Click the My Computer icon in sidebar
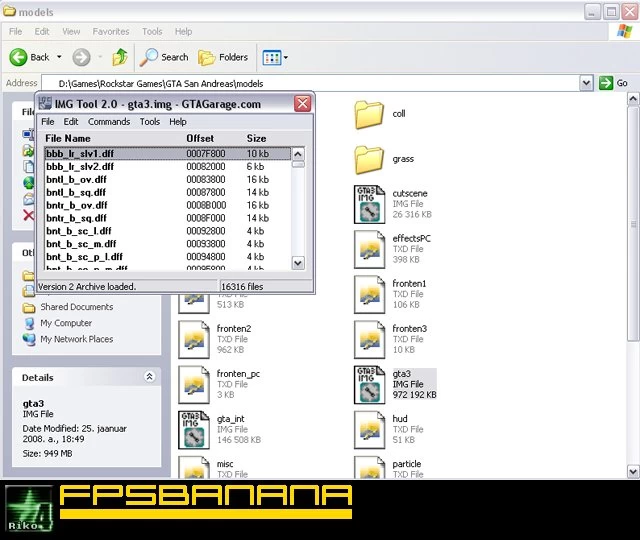This screenshot has height=540, width=640. coord(29,323)
